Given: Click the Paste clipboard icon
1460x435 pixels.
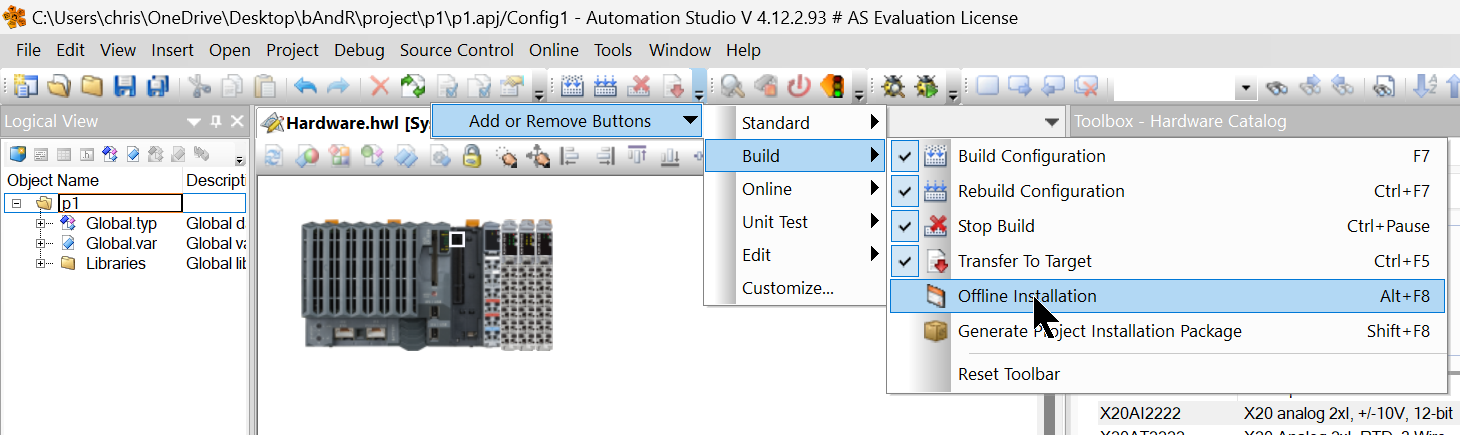Looking at the screenshot, I should (265, 86).
